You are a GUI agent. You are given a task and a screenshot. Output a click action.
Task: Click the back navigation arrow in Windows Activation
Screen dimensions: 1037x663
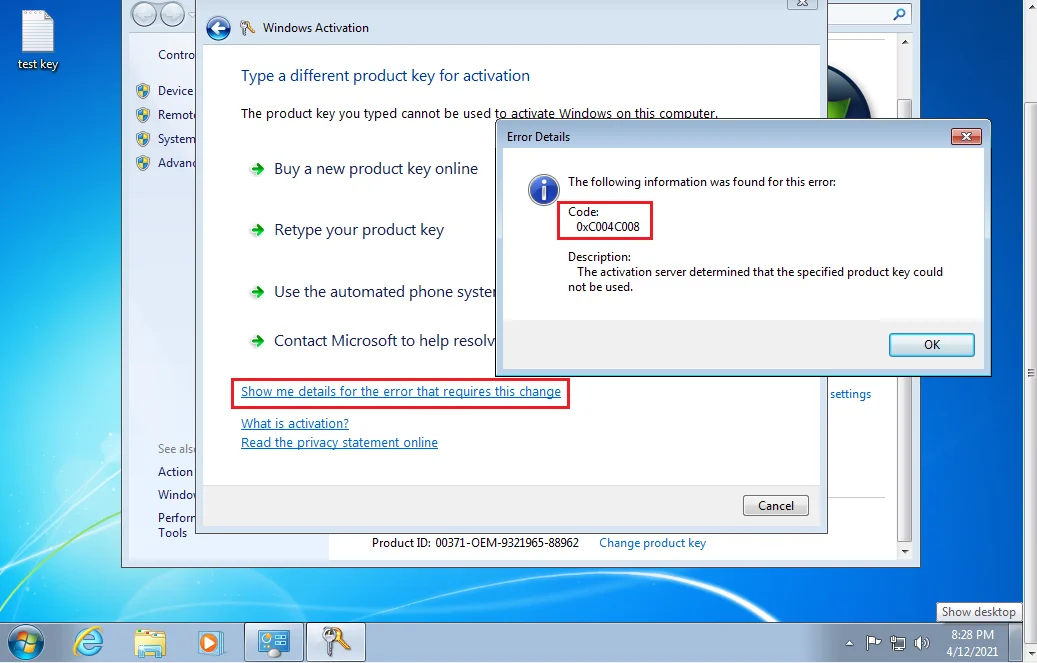point(218,28)
